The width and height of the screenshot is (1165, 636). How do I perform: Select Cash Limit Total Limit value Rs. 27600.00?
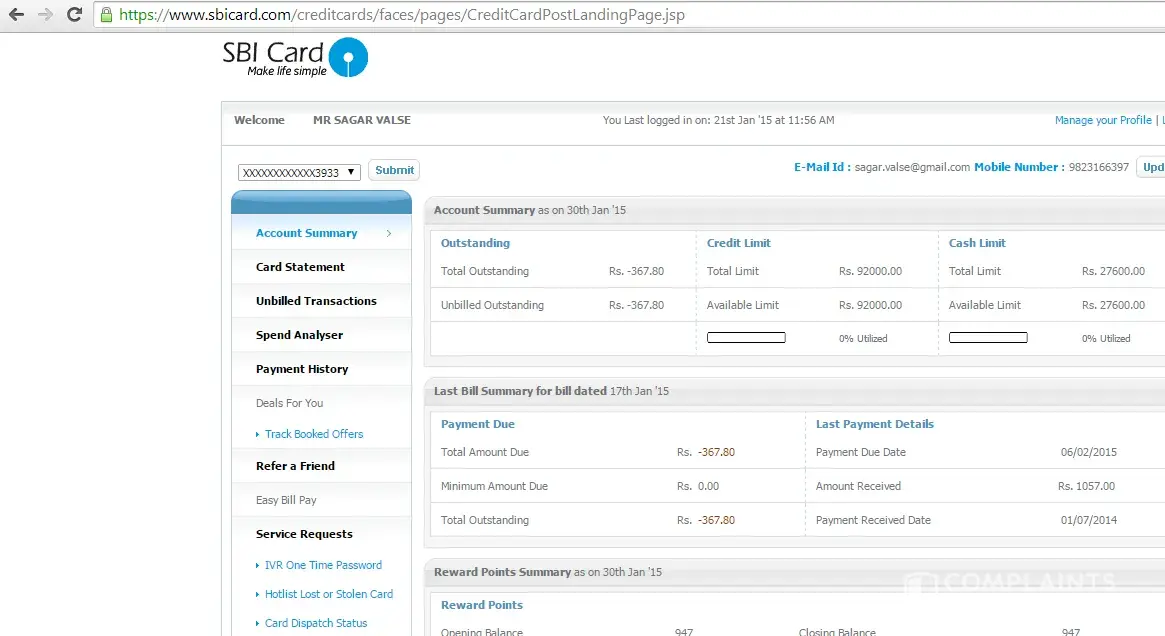1113,271
